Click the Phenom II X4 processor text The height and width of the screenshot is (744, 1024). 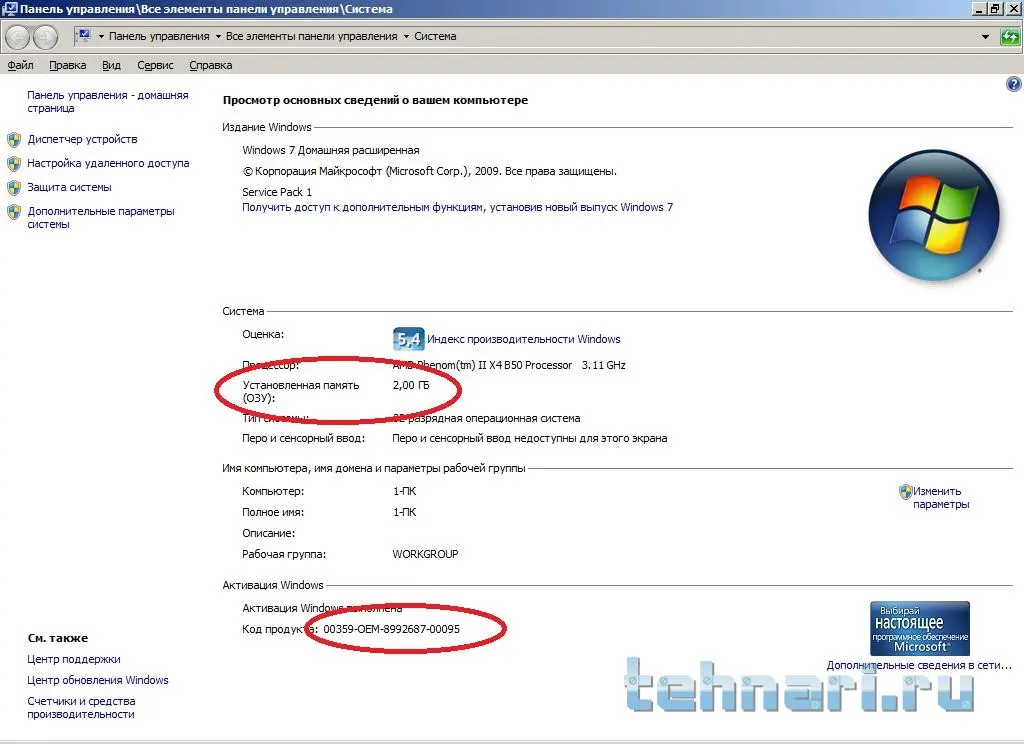509,365
